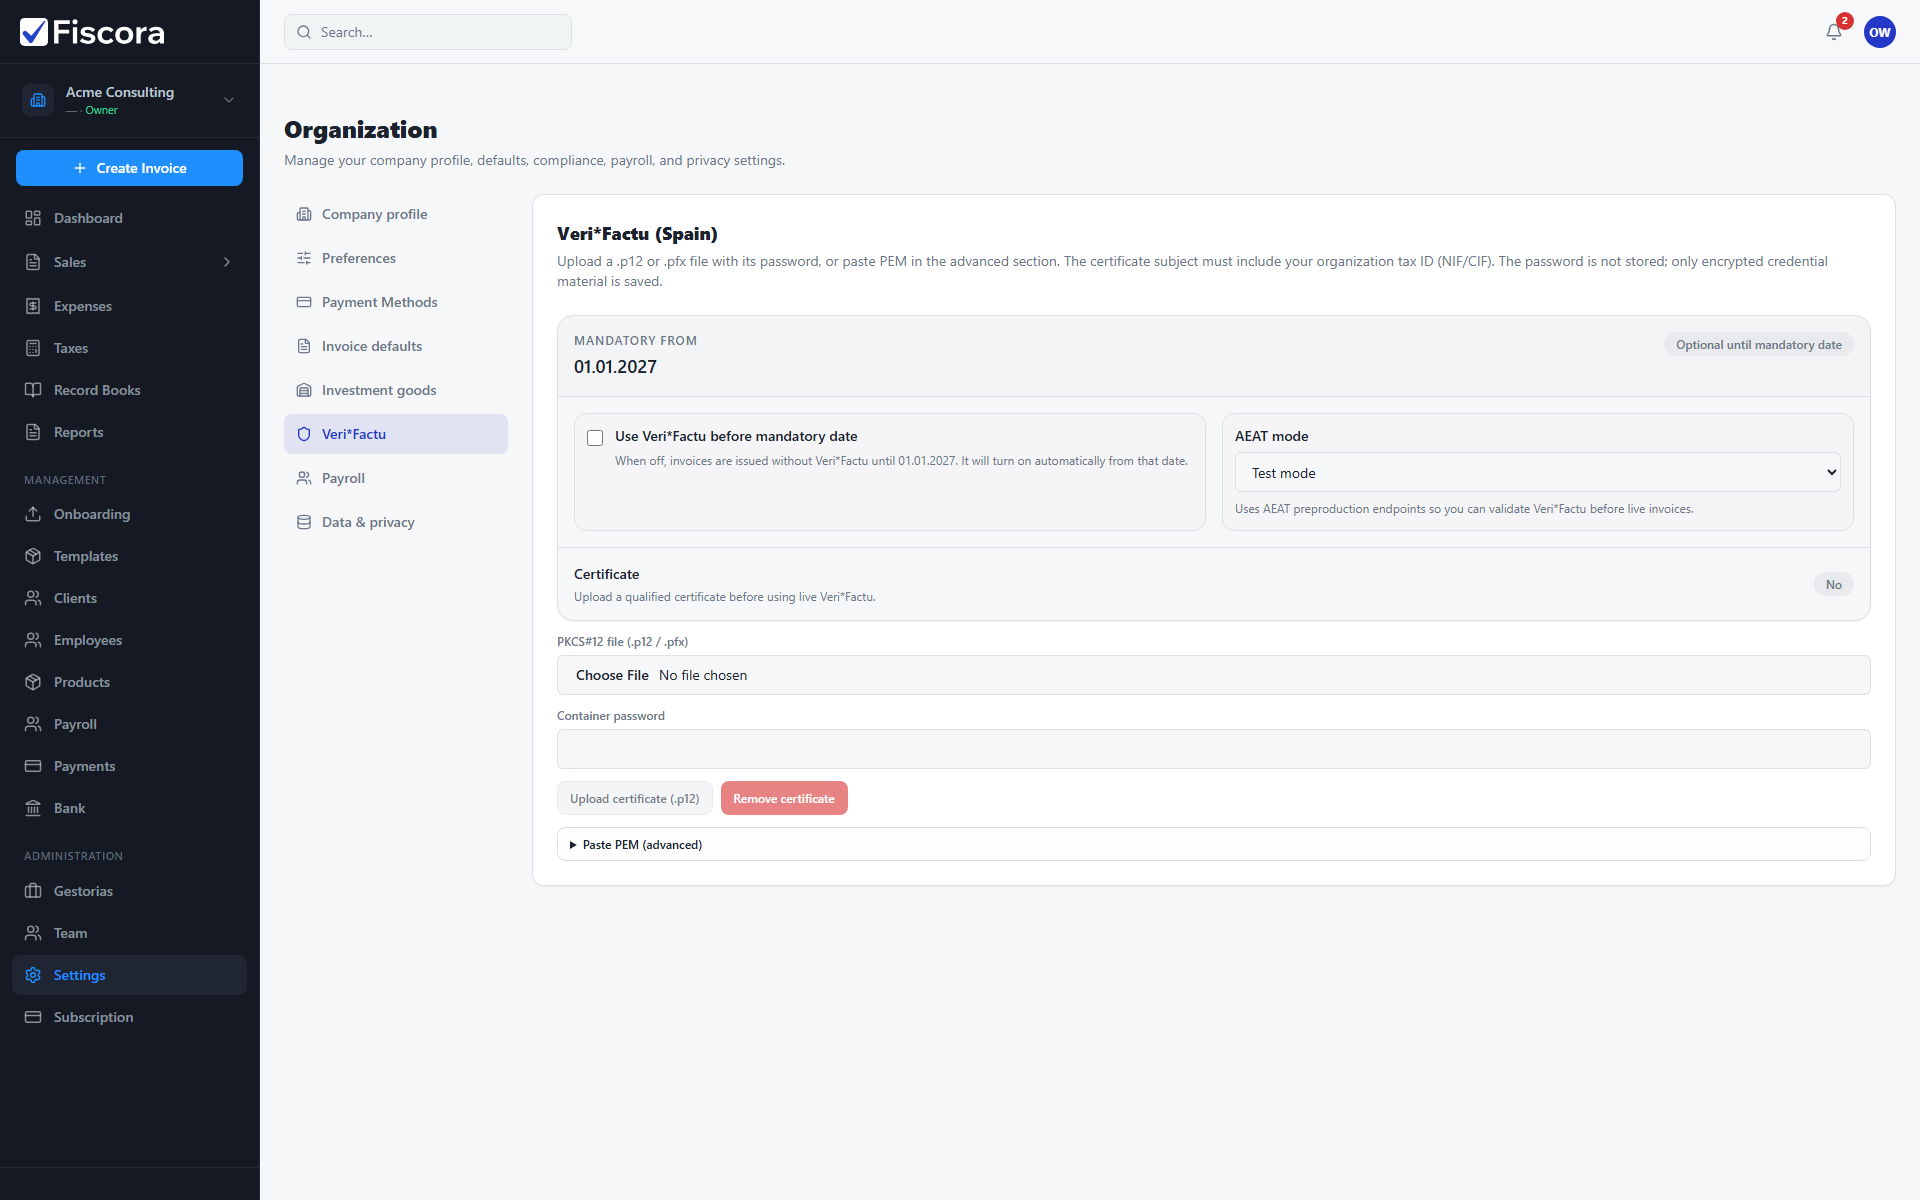Click the Reports file icon

point(33,432)
